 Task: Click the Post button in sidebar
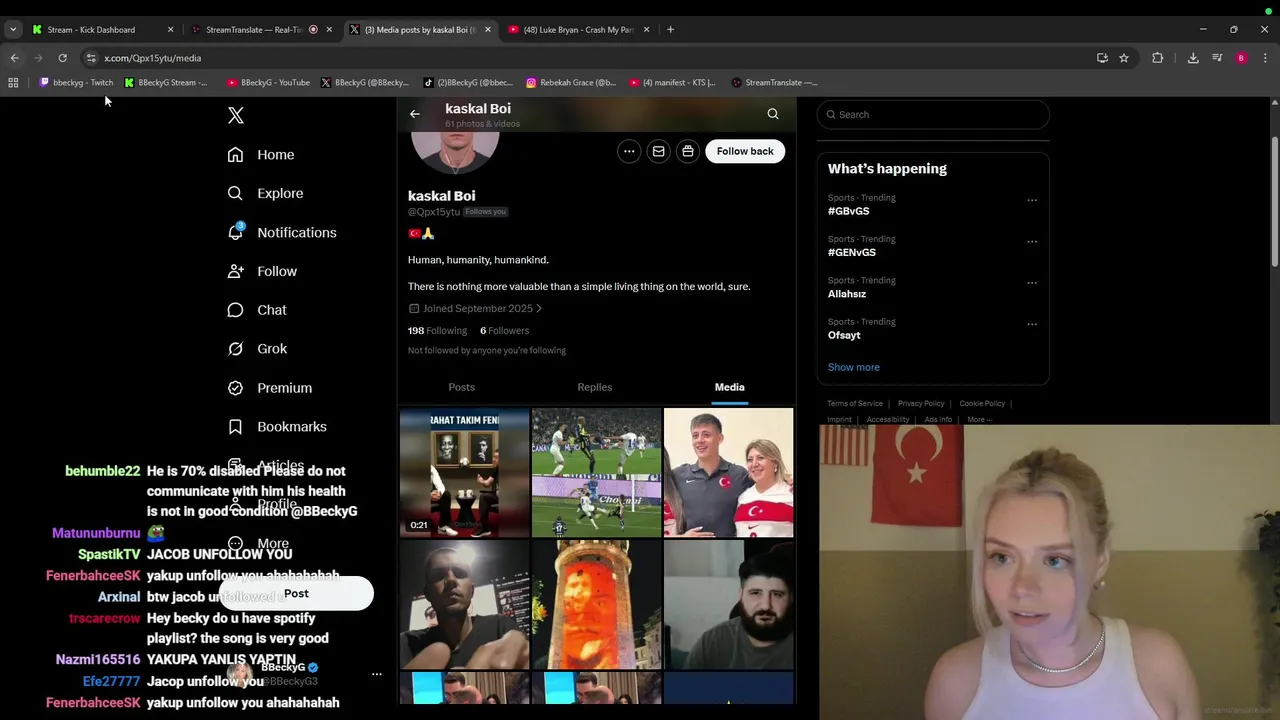296,594
